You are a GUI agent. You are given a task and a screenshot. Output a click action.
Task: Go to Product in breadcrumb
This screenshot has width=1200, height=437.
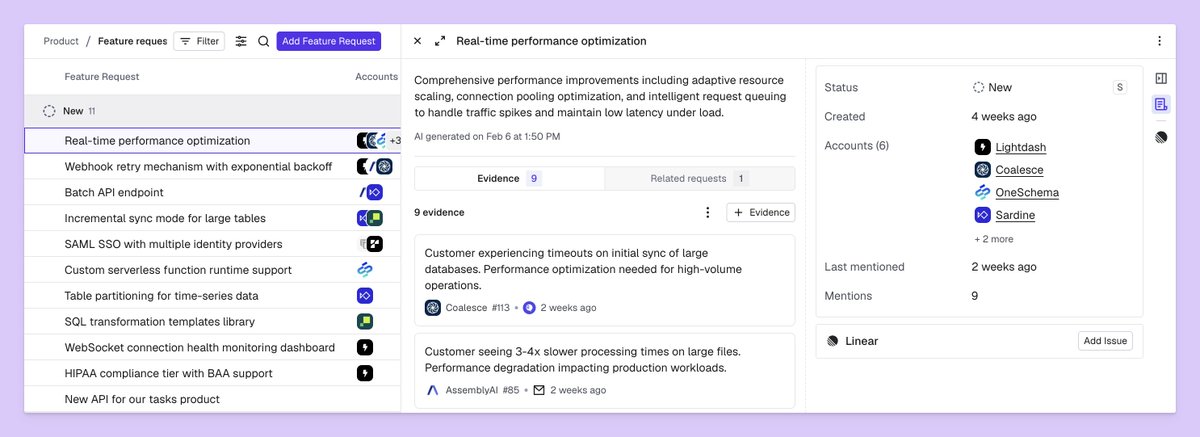[61, 41]
